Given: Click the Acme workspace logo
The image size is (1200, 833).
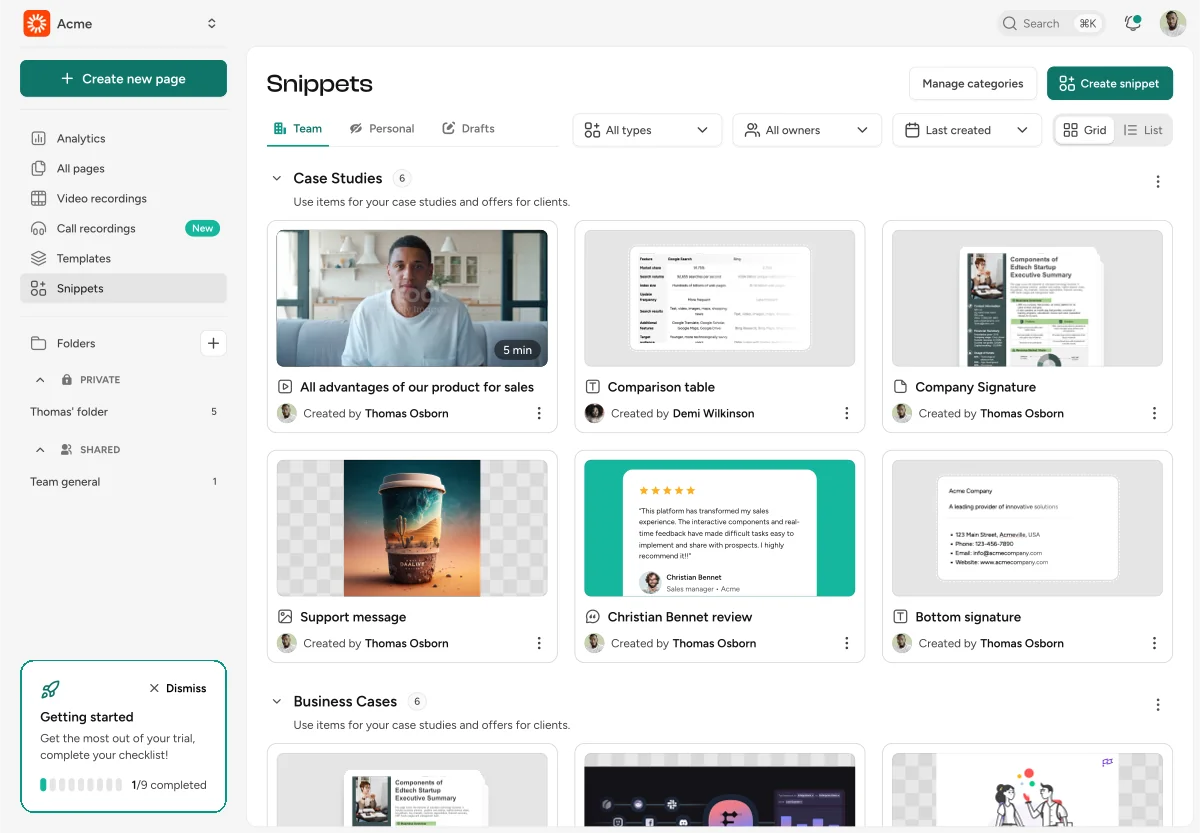Looking at the screenshot, I should [37, 23].
